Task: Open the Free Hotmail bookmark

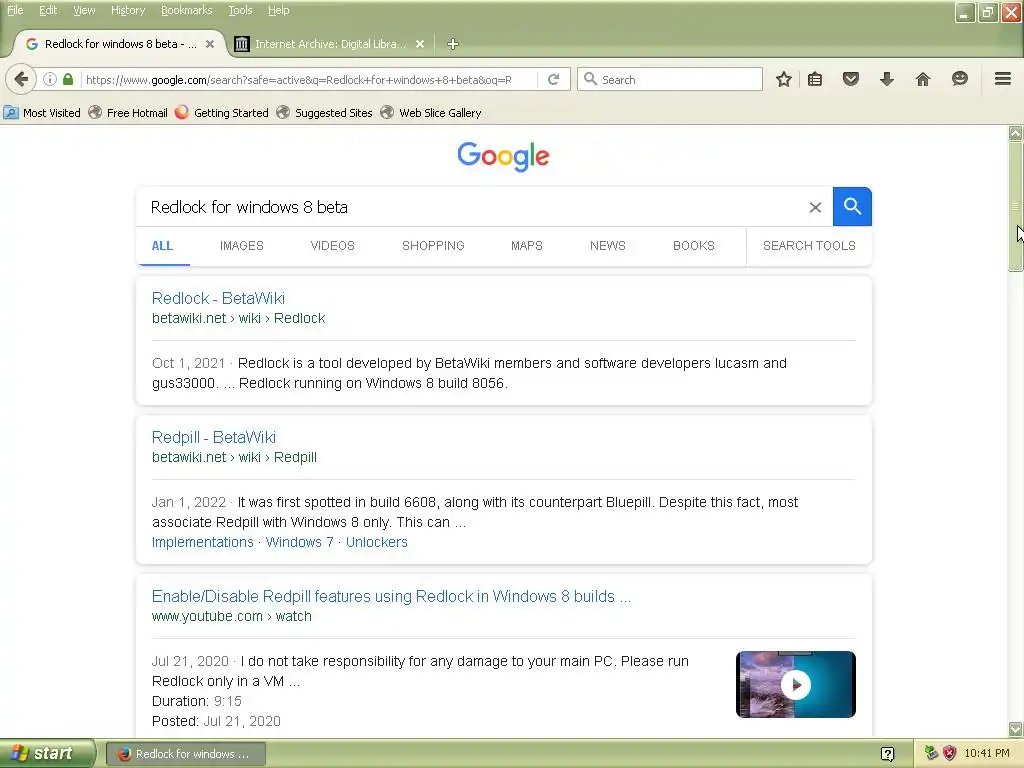Action: point(128,113)
